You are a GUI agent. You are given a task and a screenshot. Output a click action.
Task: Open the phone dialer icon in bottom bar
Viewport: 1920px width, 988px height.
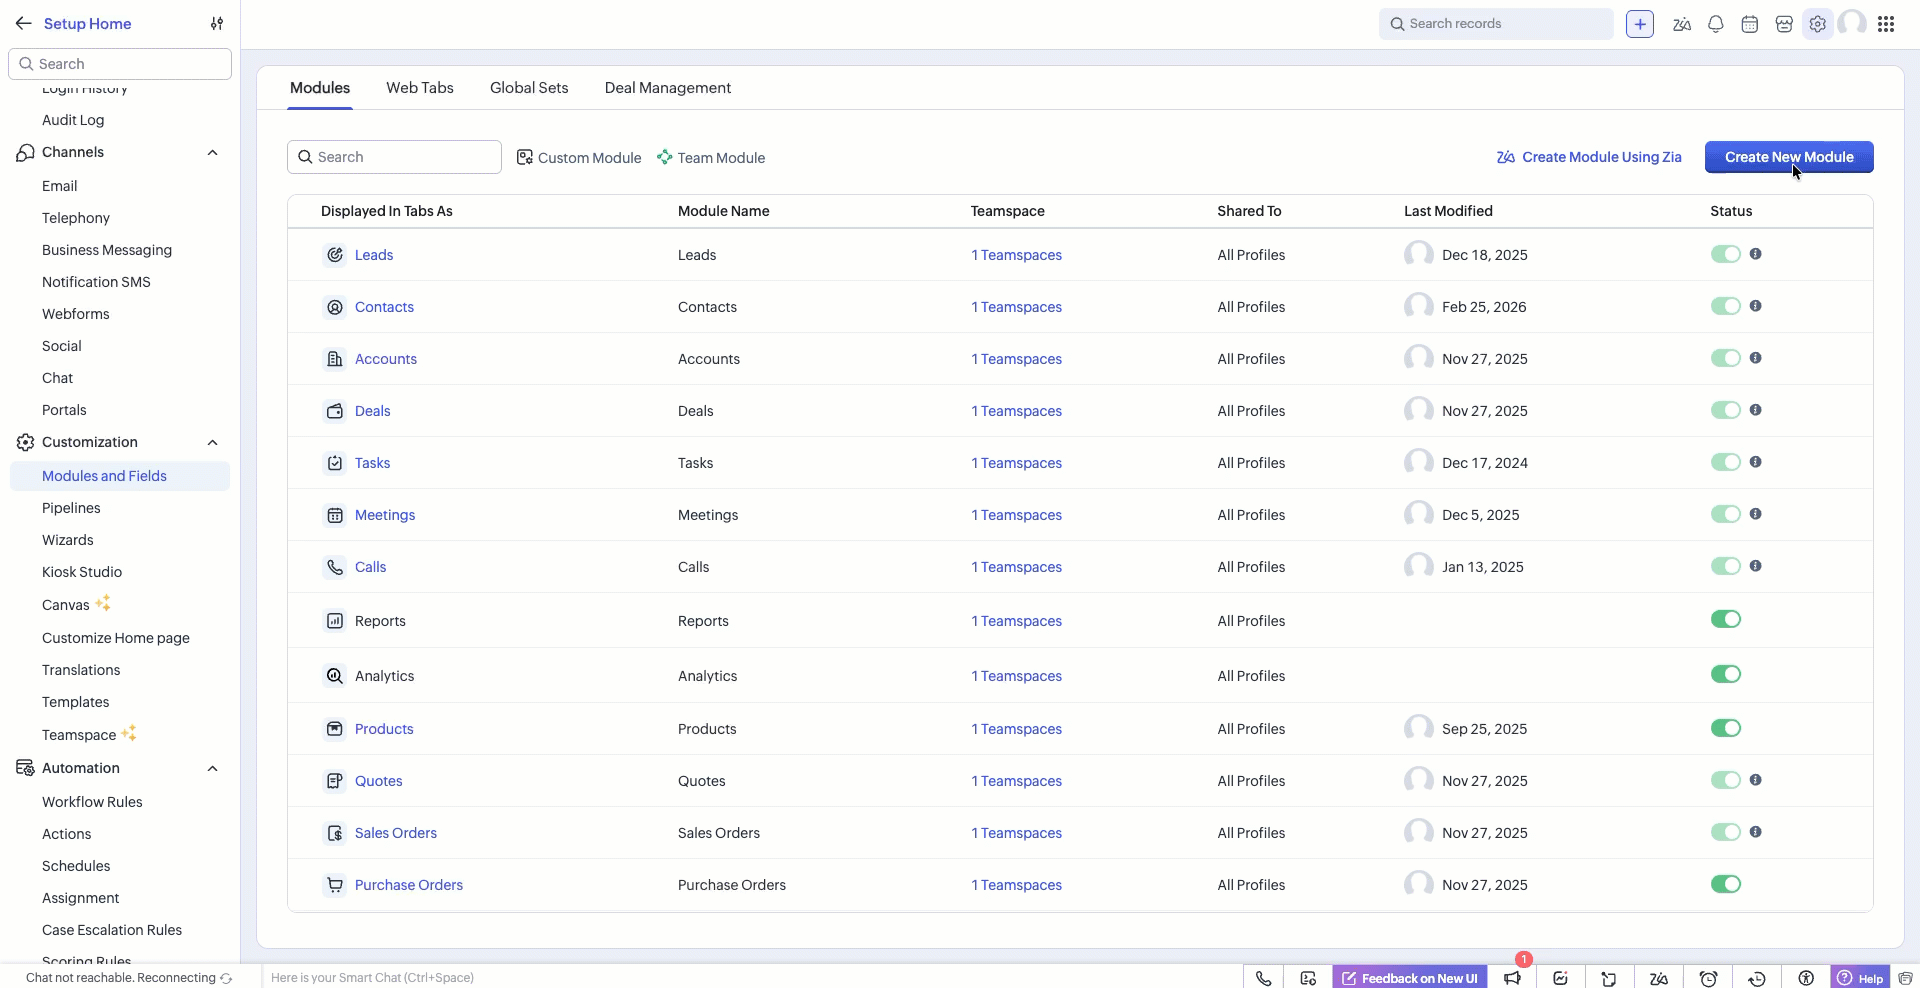[x=1263, y=978]
